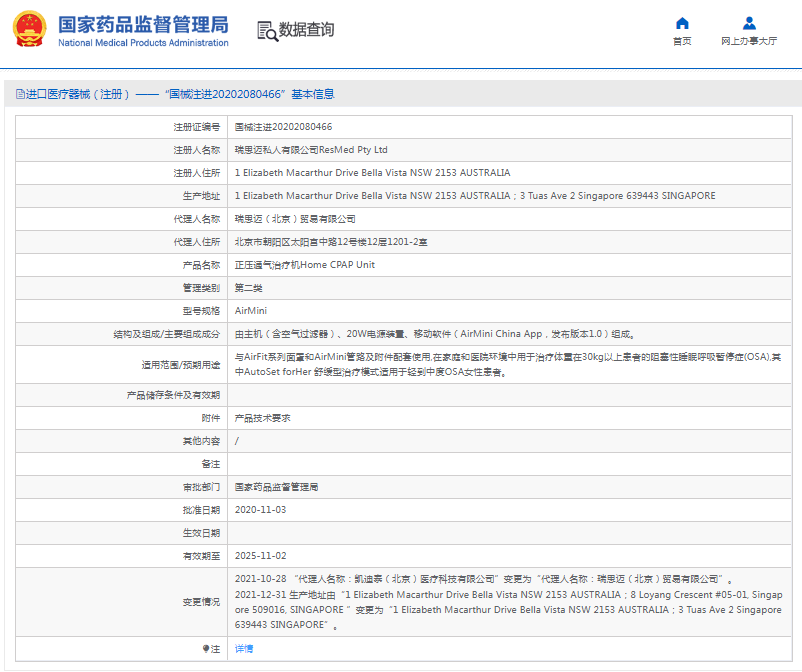This screenshot has height=672, width=802.
Task: Select the breadcrumb 进口医疗器械（注册）
Action: tap(77, 94)
